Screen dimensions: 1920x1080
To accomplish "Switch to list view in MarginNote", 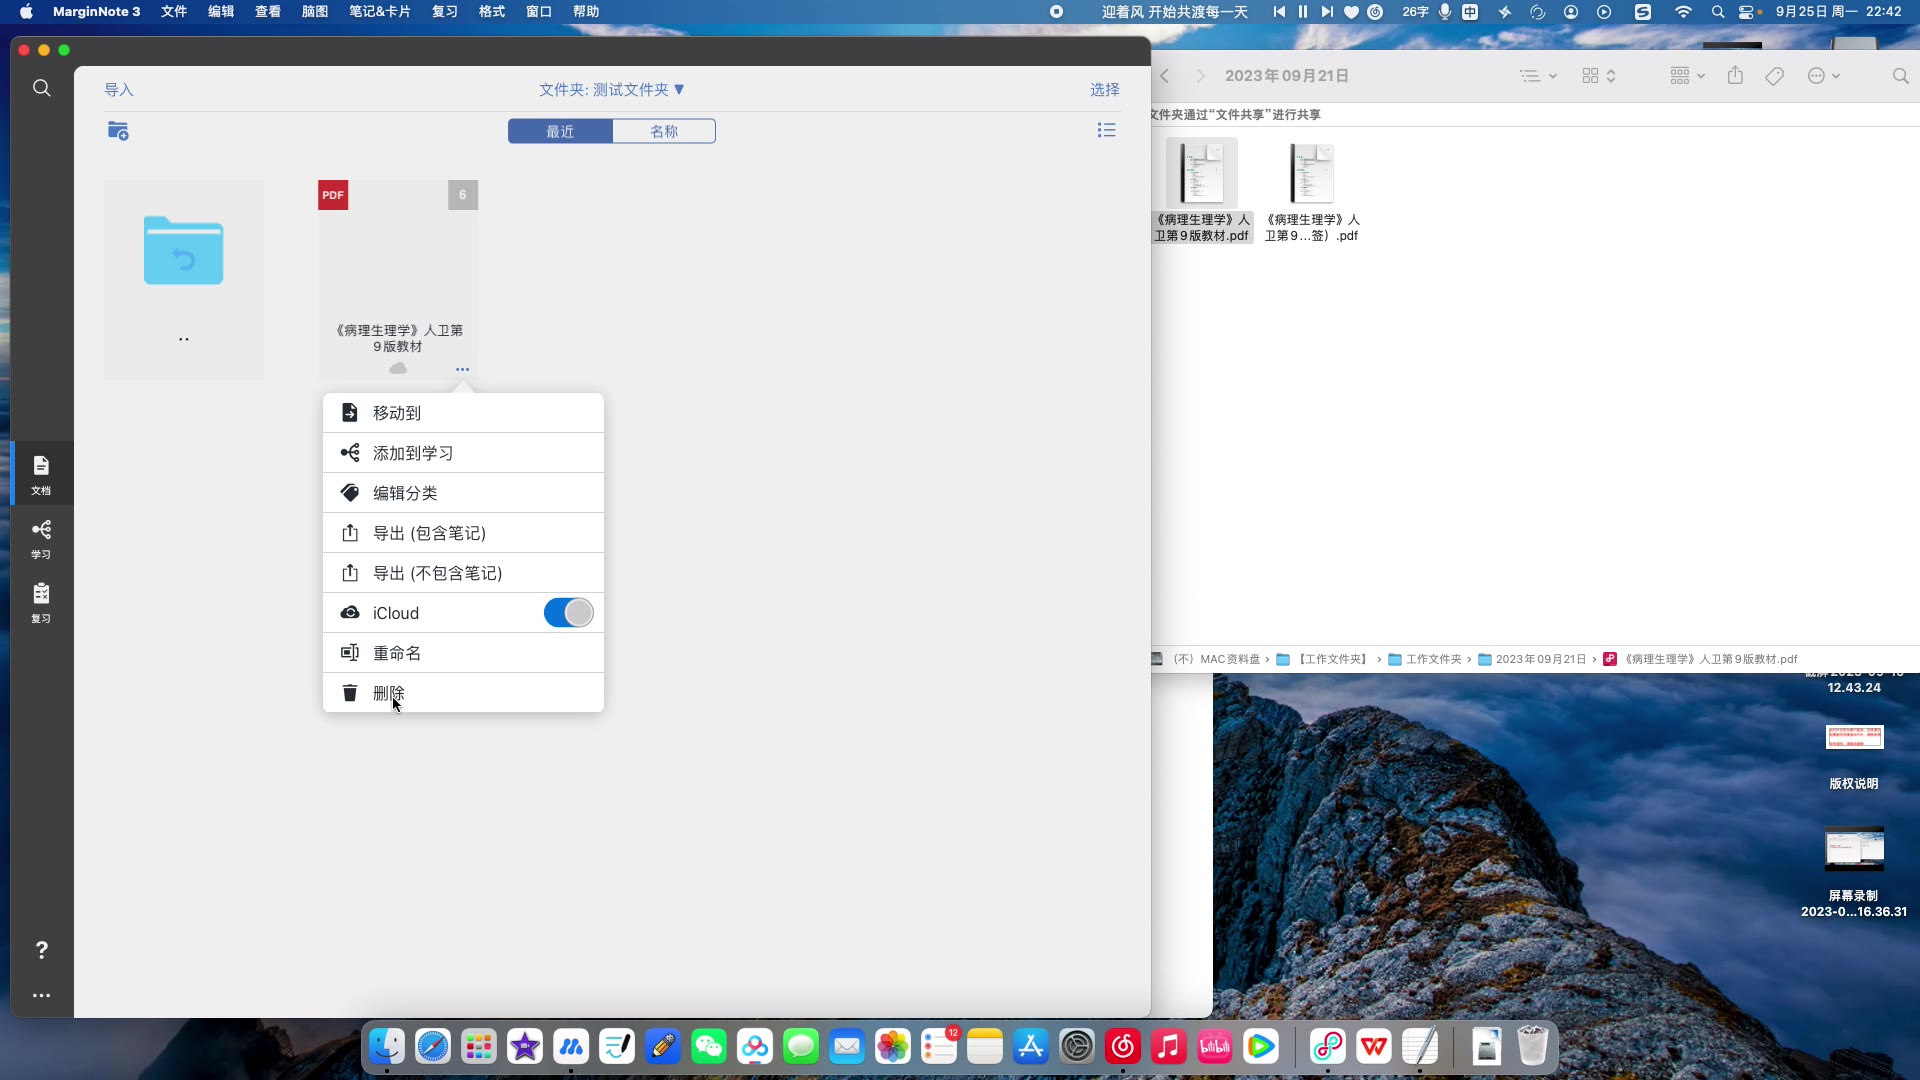I will [1106, 130].
